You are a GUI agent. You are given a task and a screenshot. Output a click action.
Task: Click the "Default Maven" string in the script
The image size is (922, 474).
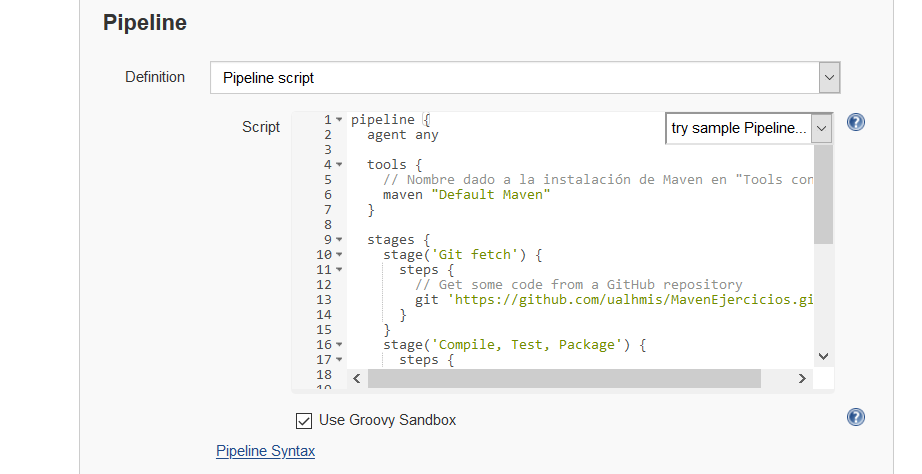(490, 195)
